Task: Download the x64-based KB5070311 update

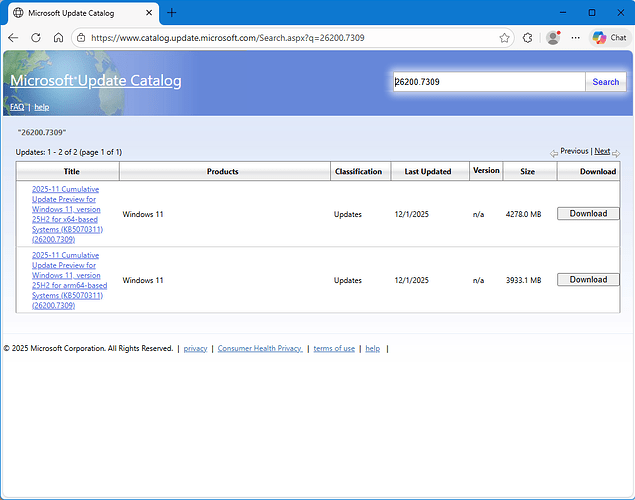Action: click(x=588, y=214)
